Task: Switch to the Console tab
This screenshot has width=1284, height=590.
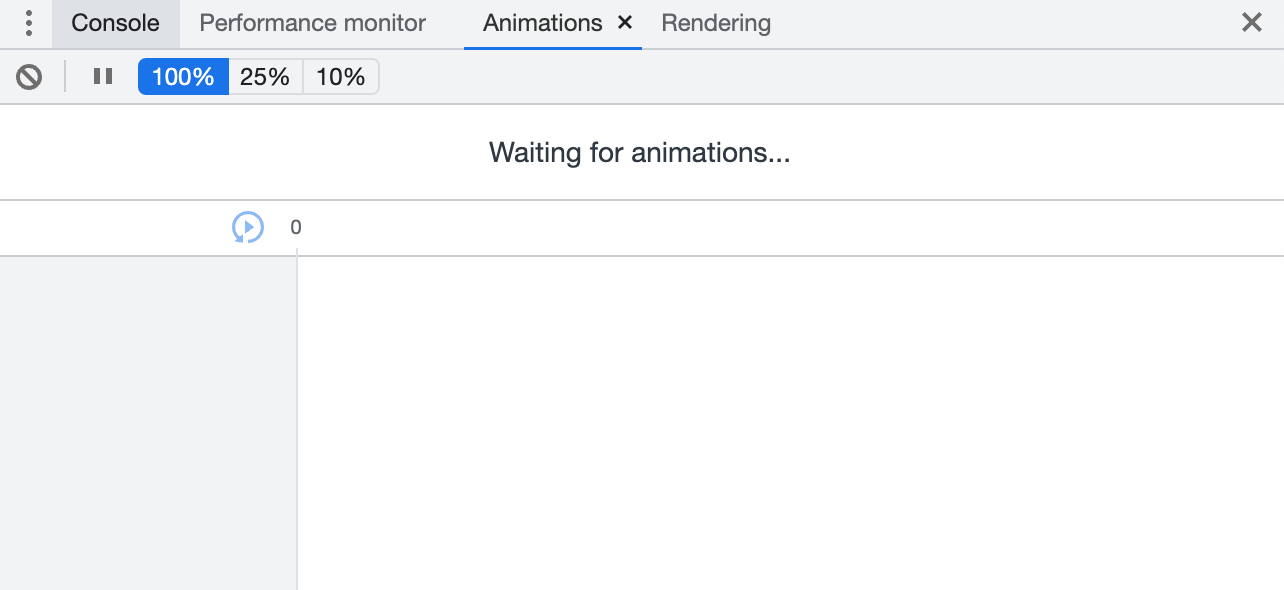Action: tap(115, 22)
